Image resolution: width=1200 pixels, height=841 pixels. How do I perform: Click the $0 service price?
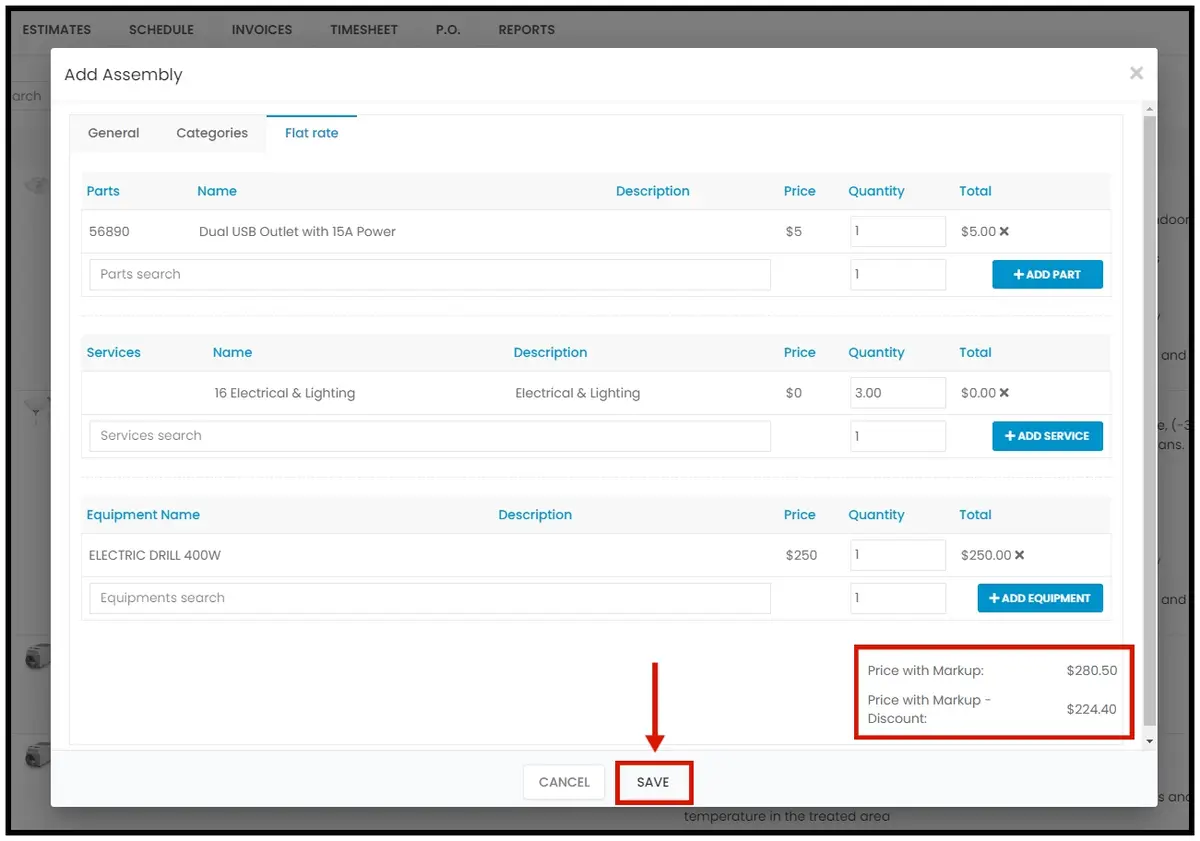tap(794, 393)
